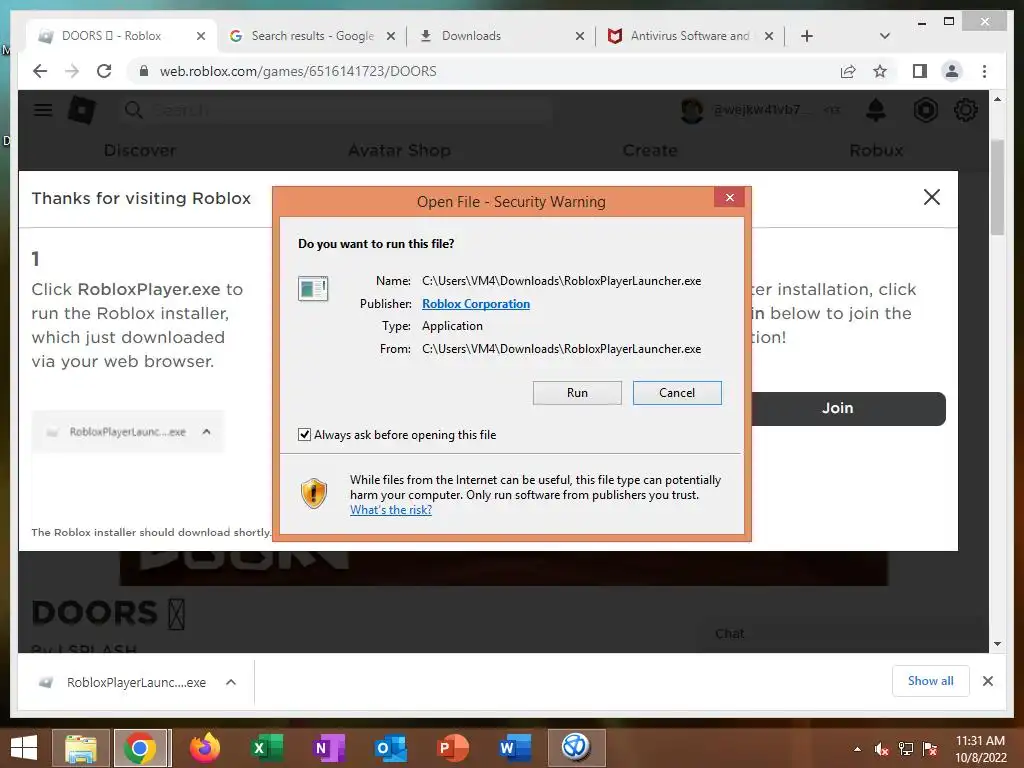The height and width of the screenshot is (768, 1024).
Task: Click the muted volume tray icon
Action: coord(881,749)
